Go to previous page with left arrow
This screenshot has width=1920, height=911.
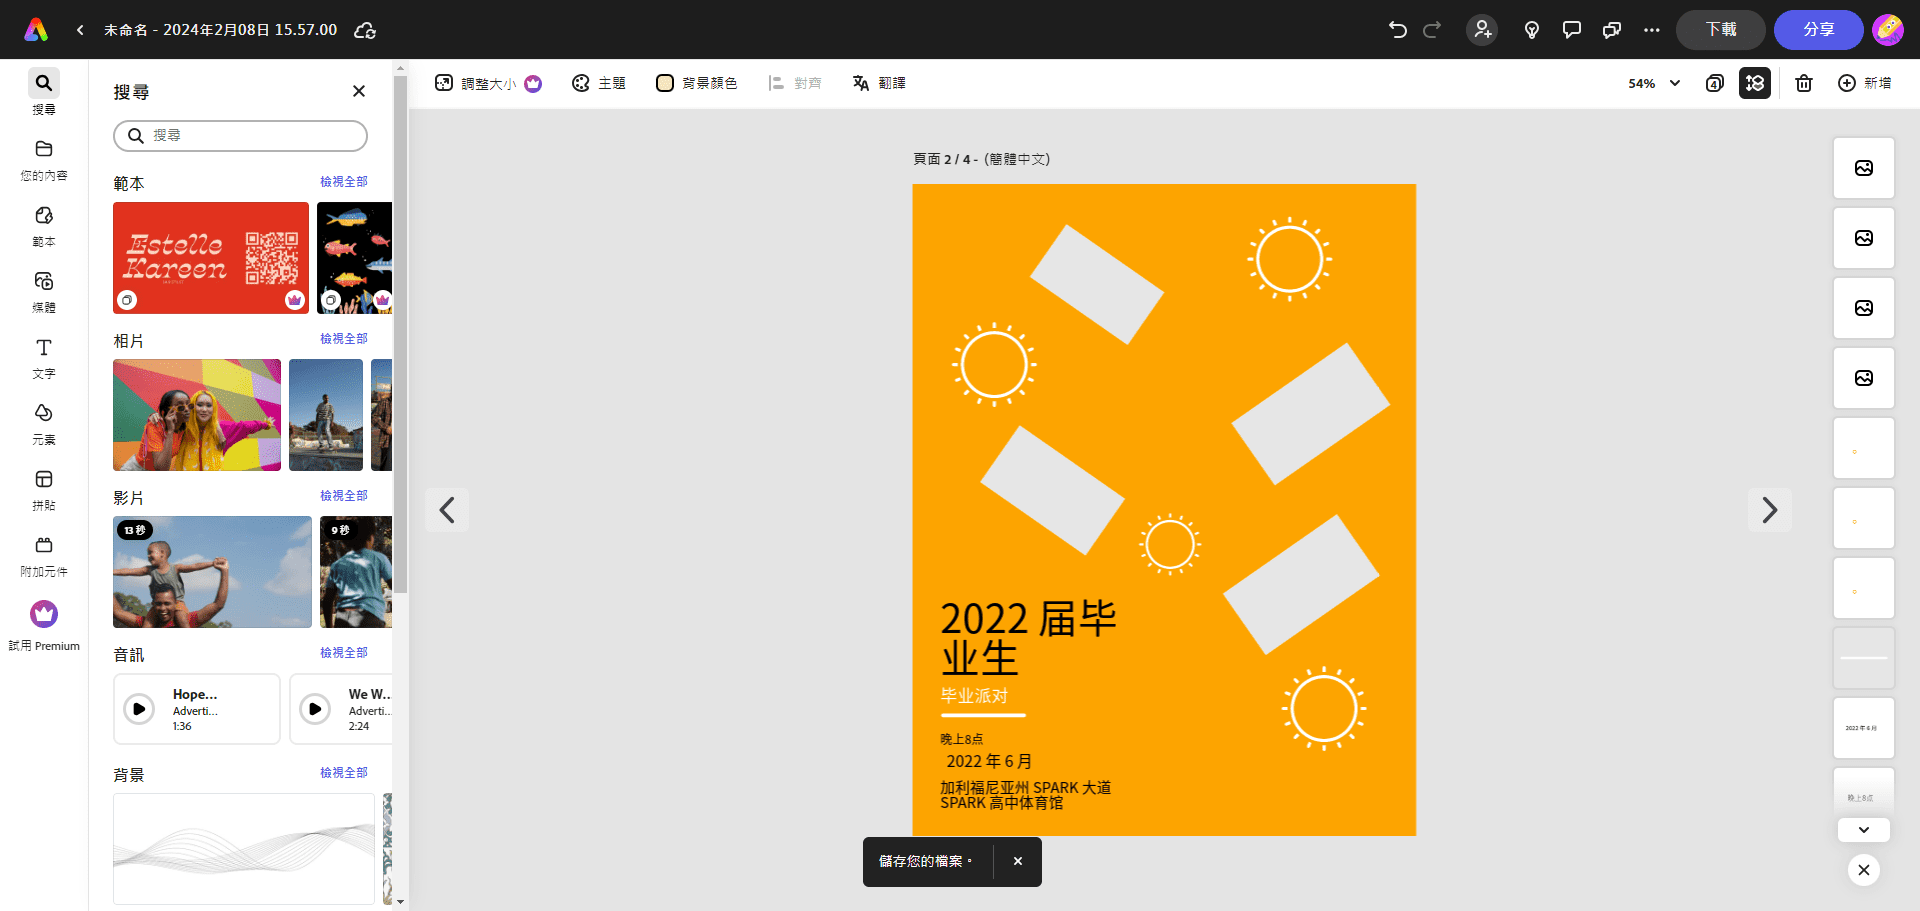coord(447,510)
